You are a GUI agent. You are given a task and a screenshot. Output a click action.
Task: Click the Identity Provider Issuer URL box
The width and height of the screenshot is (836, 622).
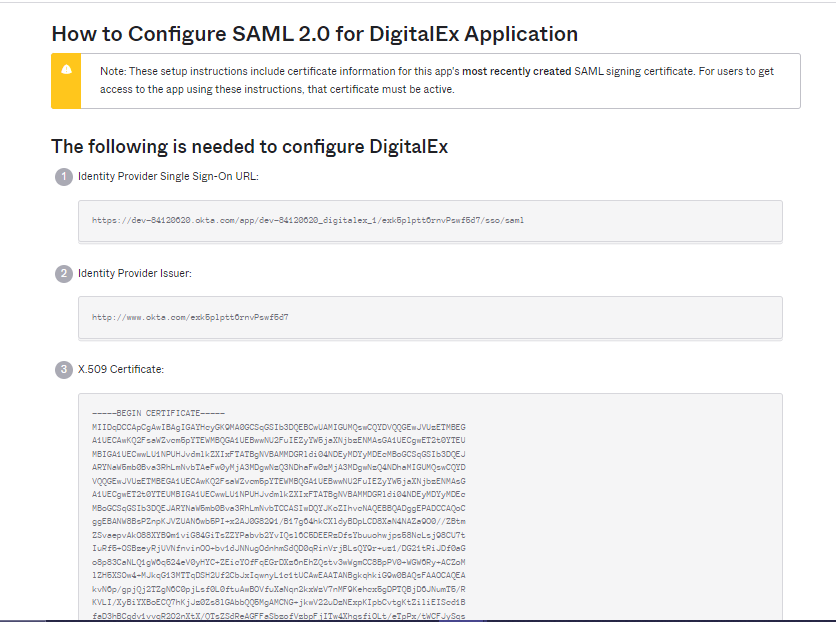pos(430,317)
